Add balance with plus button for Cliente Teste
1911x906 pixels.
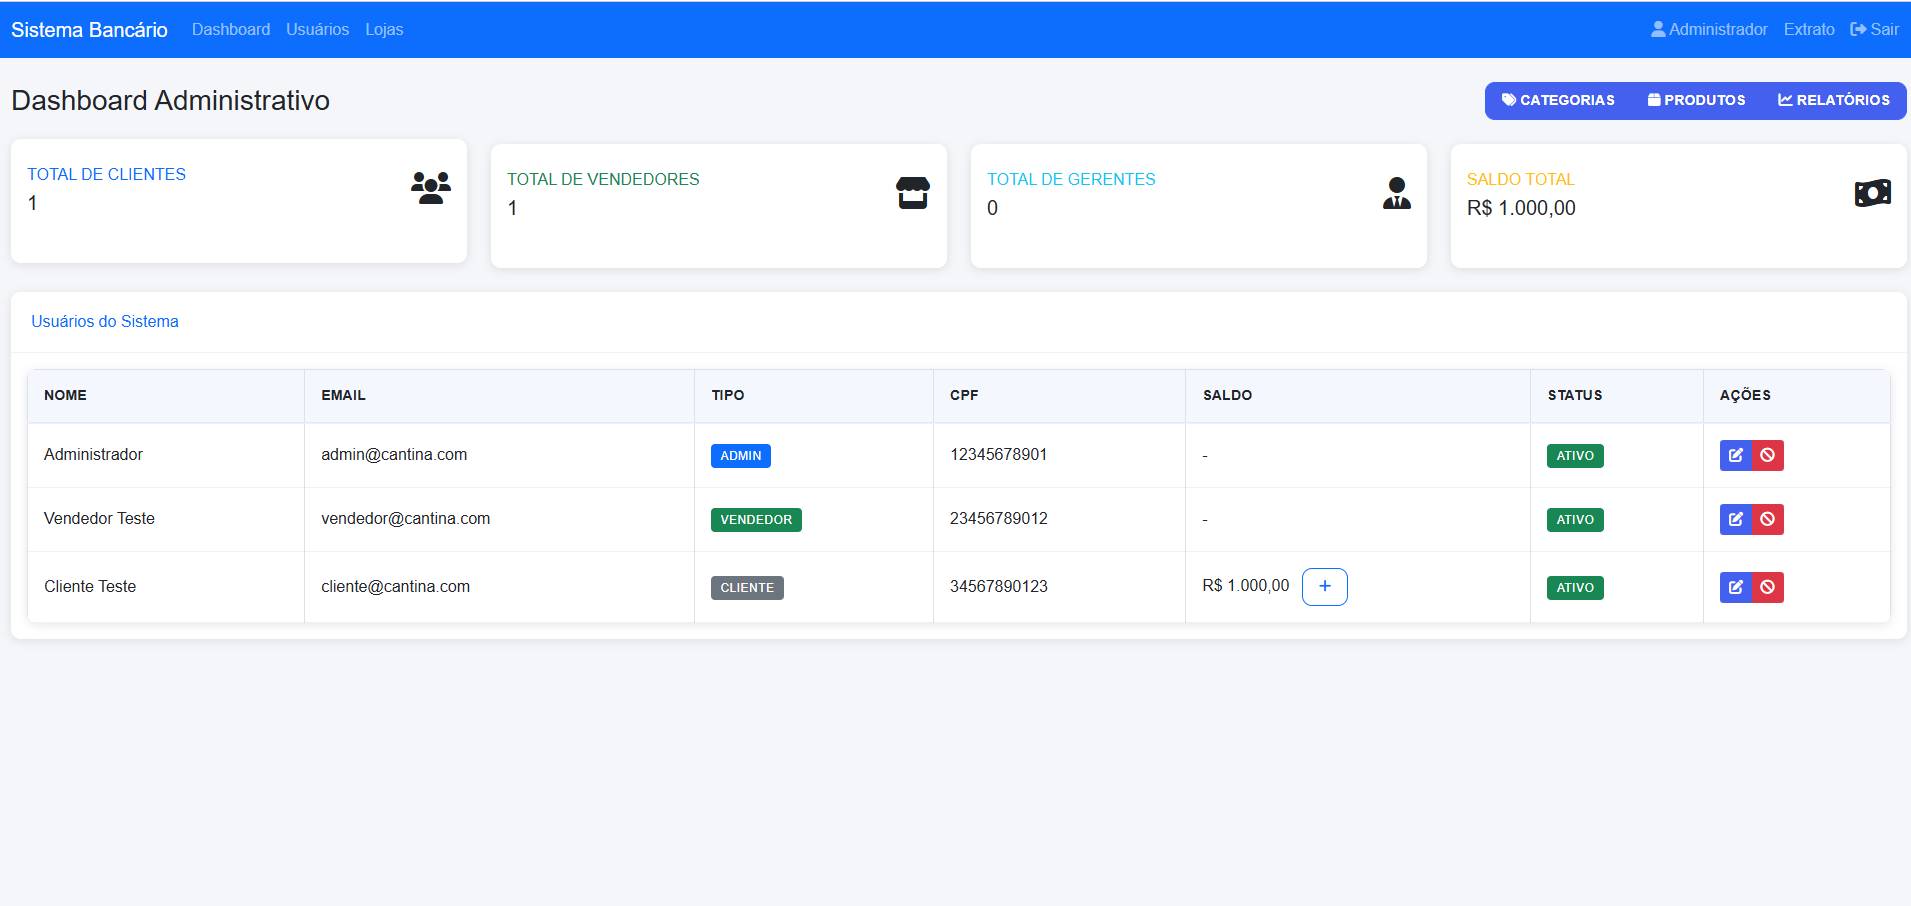(1324, 587)
